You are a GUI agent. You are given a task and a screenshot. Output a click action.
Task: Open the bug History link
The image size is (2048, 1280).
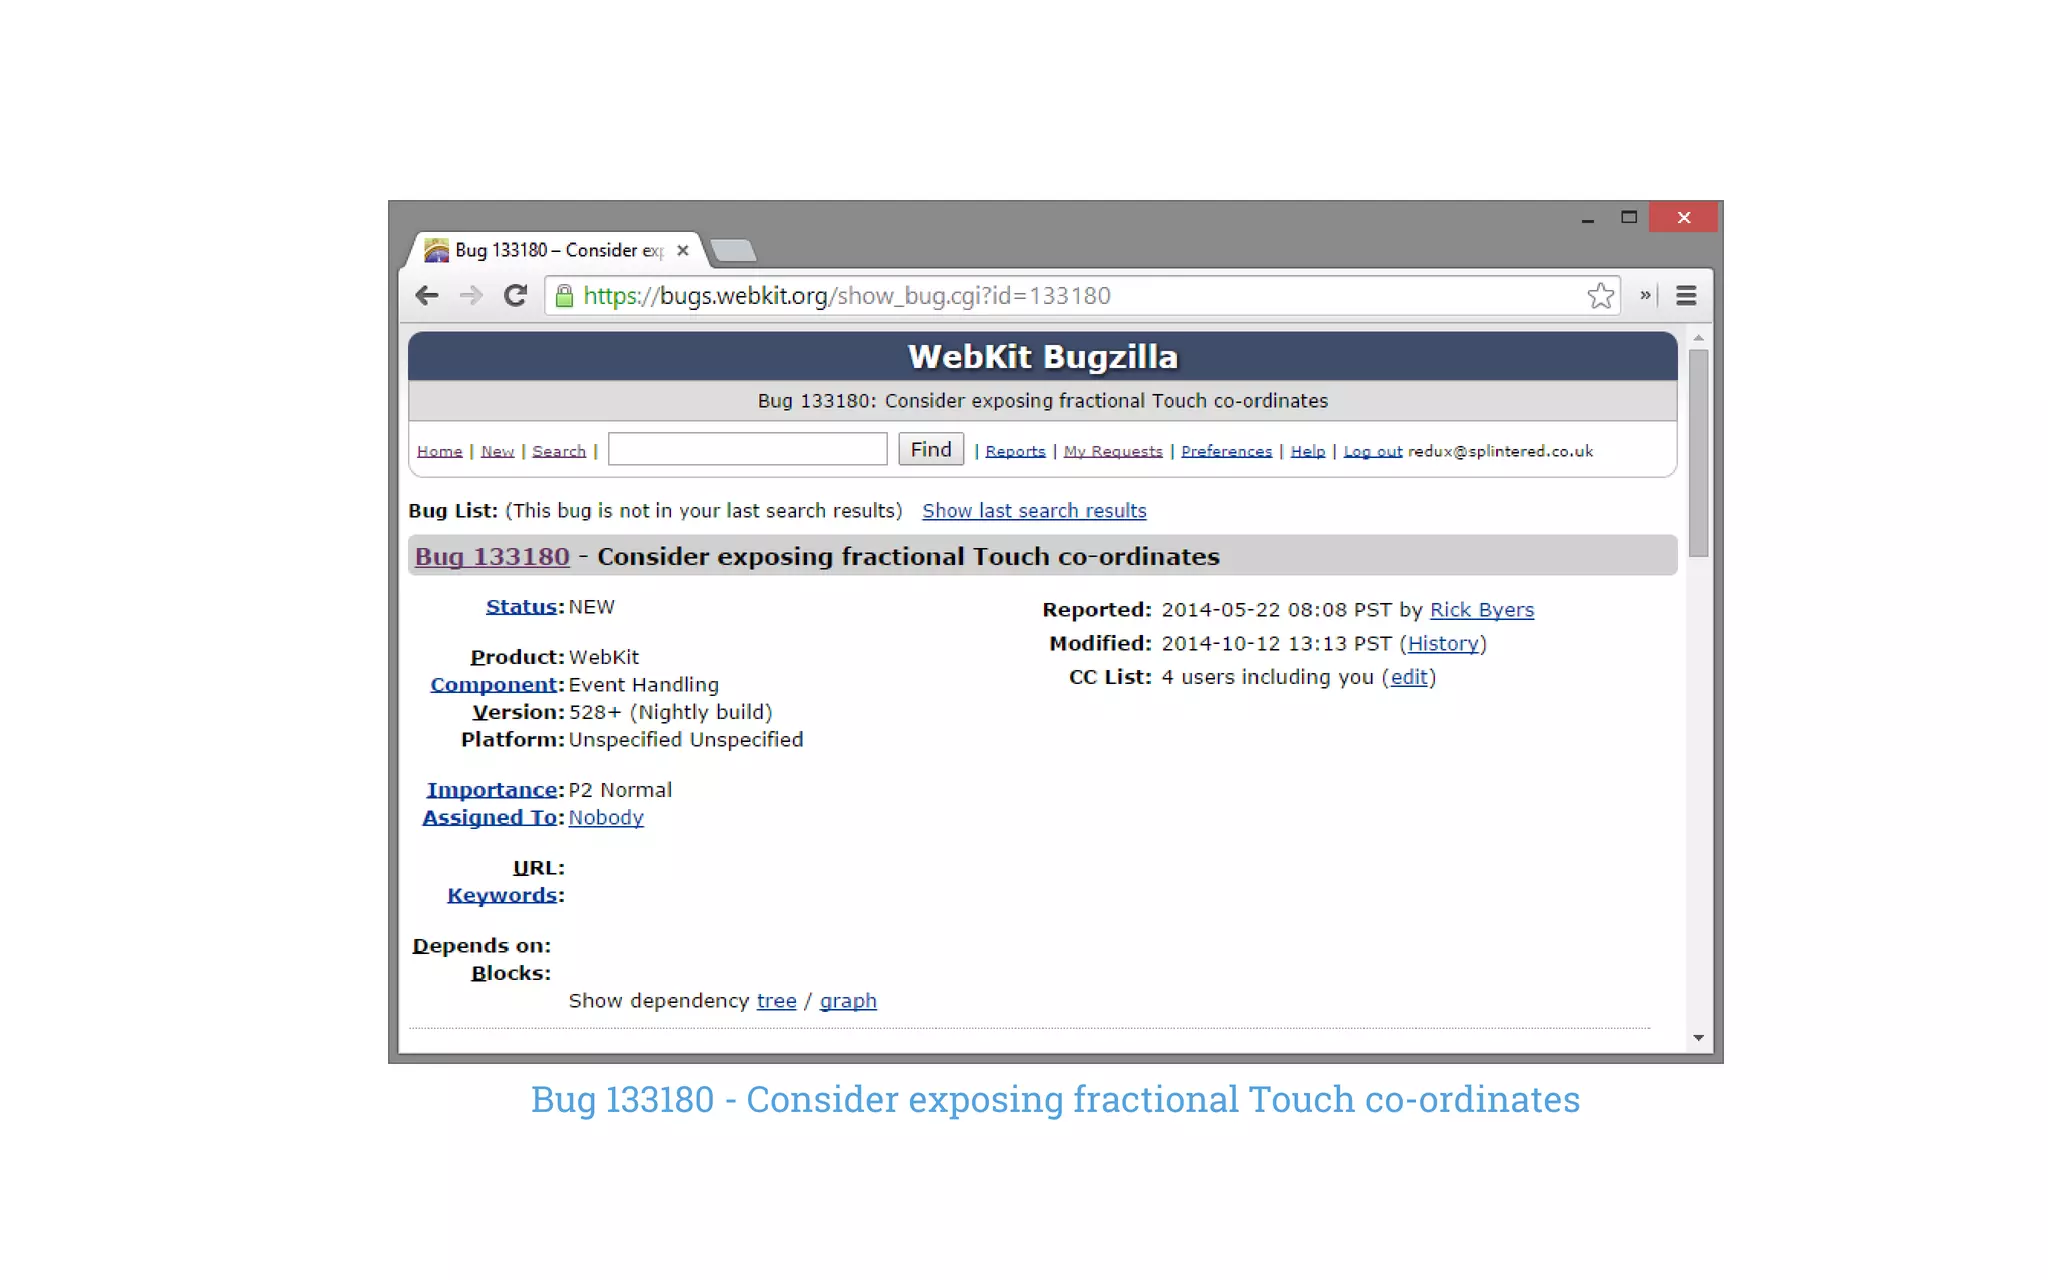click(1443, 644)
